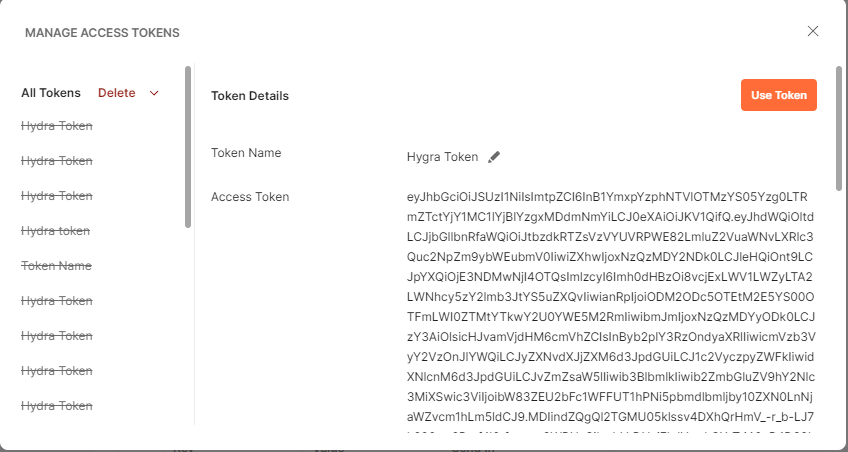Click the 'Token Name' label in details panel
848x452 pixels.
point(246,153)
